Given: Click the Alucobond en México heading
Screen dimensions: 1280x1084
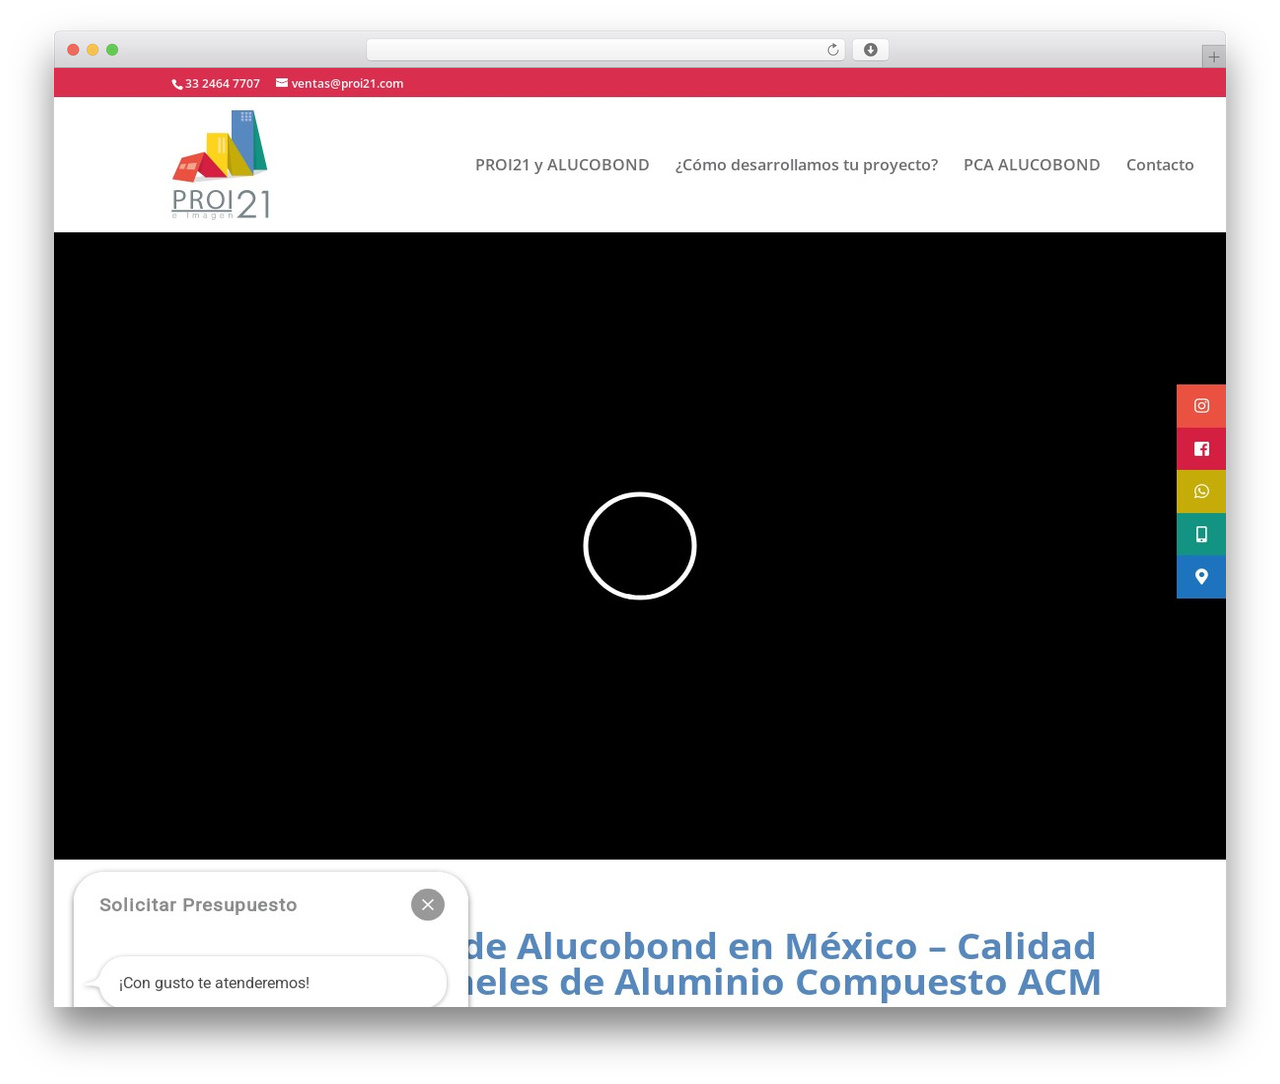Looking at the screenshot, I should [x=783, y=964].
